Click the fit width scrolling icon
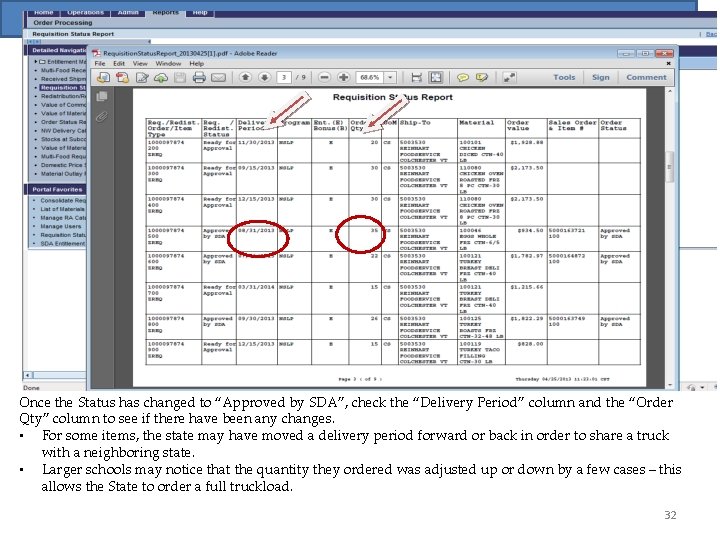Image resolution: width=720 pixels, height=540 pixels. pos(416,78)
